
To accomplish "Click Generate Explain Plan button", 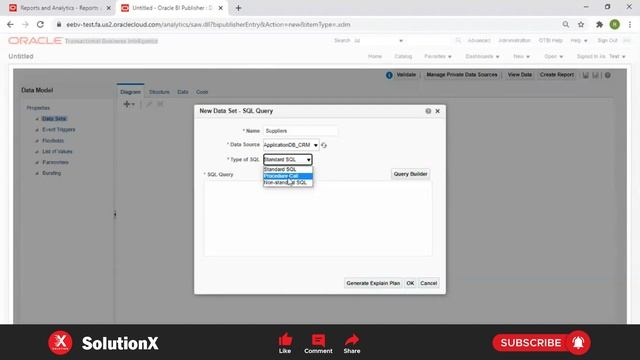I will point(373,283).
